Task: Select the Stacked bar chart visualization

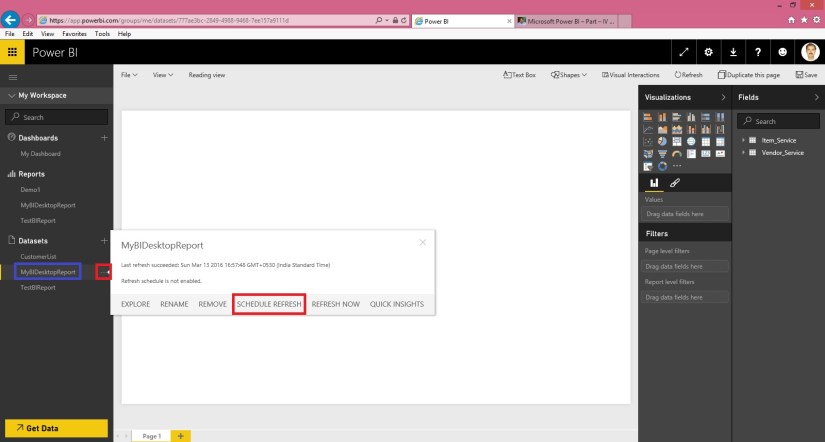Action: point(648,117)
